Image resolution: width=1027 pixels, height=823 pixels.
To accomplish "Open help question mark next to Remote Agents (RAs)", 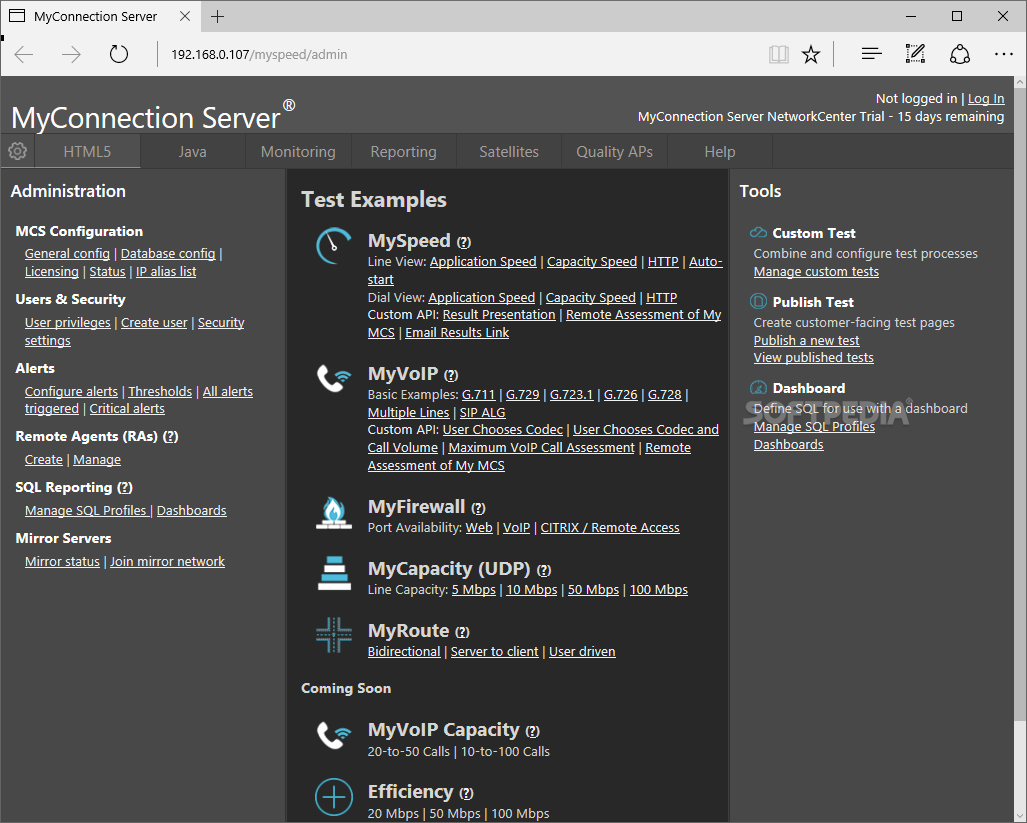I will [x=170, y=437].
